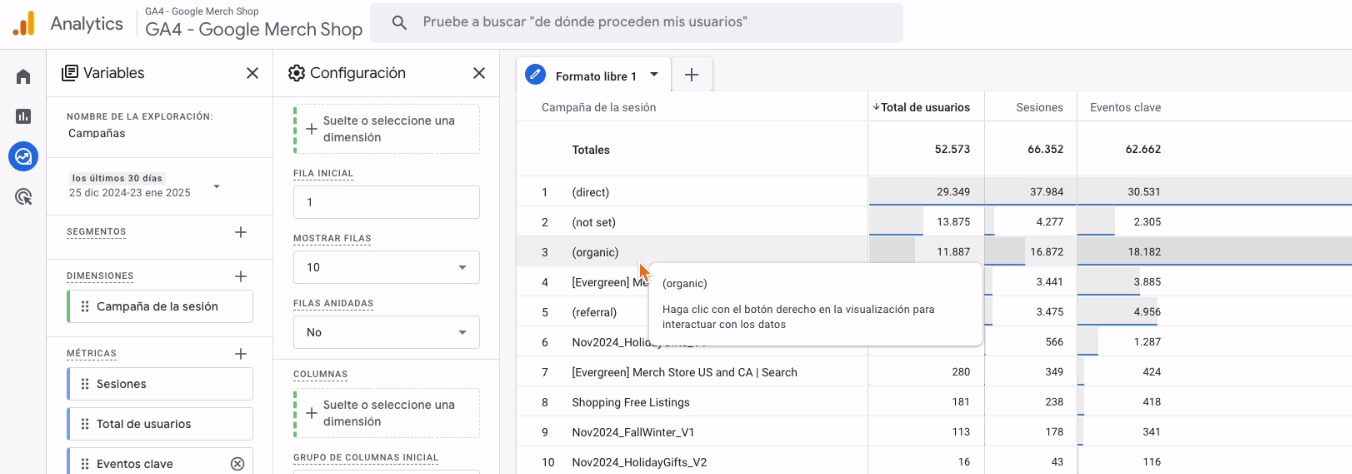Remove the Eventos clave metric
1352x474 pixels.
[x=237, y=463]
